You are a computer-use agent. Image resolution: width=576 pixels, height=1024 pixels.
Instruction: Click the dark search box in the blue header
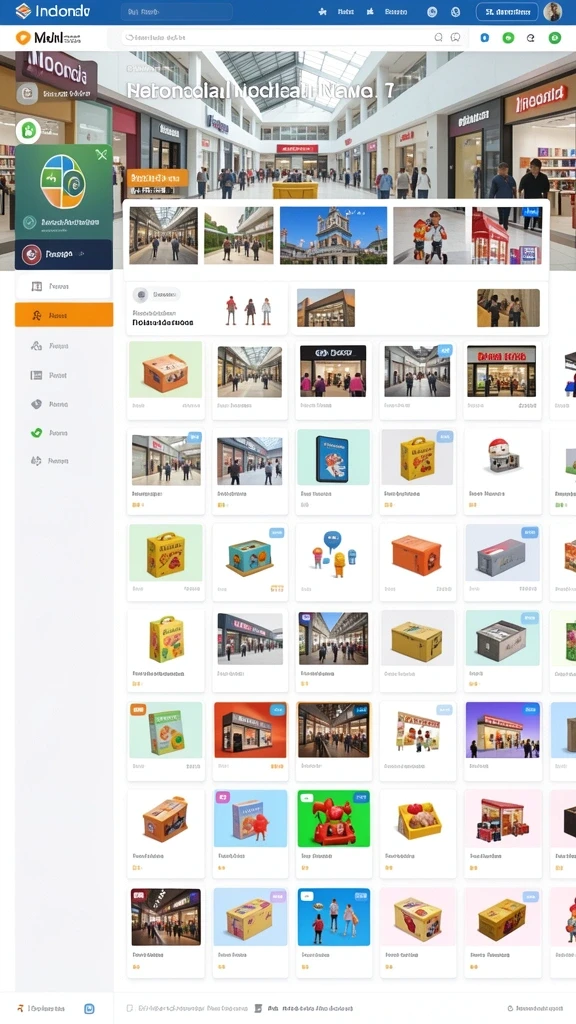pyautogui.click(x=176, y=12)
